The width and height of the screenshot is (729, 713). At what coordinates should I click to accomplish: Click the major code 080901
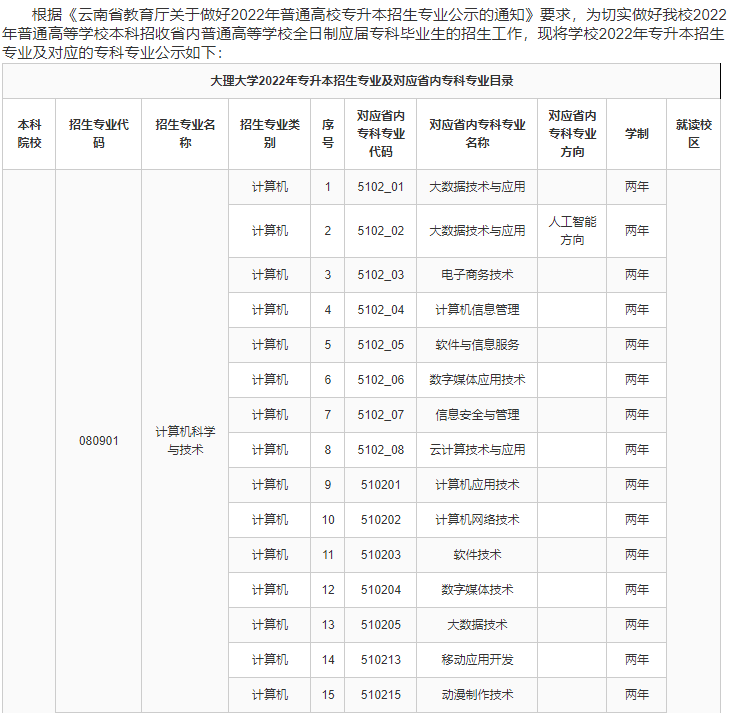coord(99,441)
